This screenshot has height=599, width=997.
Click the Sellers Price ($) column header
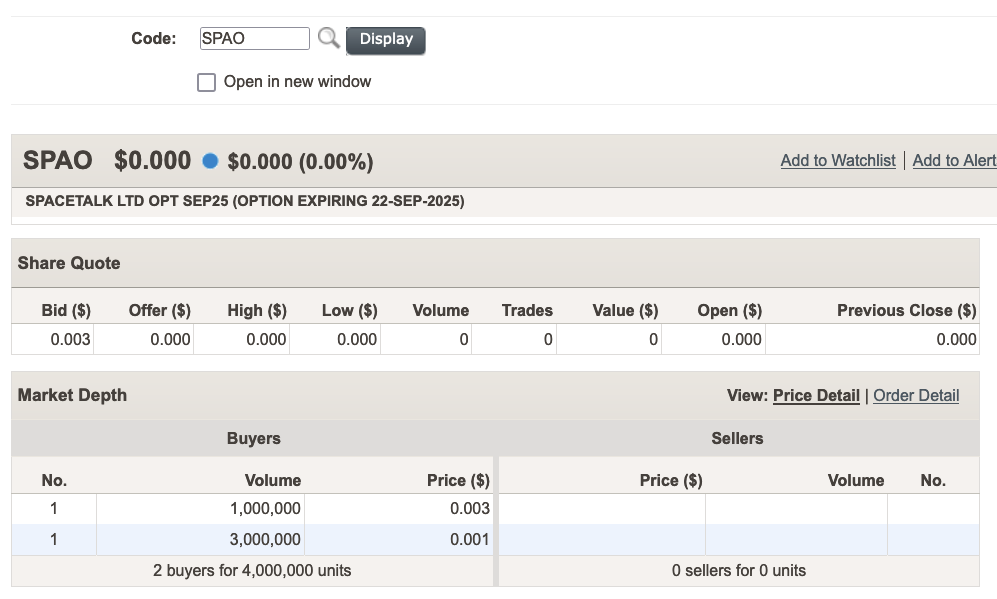point(671,480)
